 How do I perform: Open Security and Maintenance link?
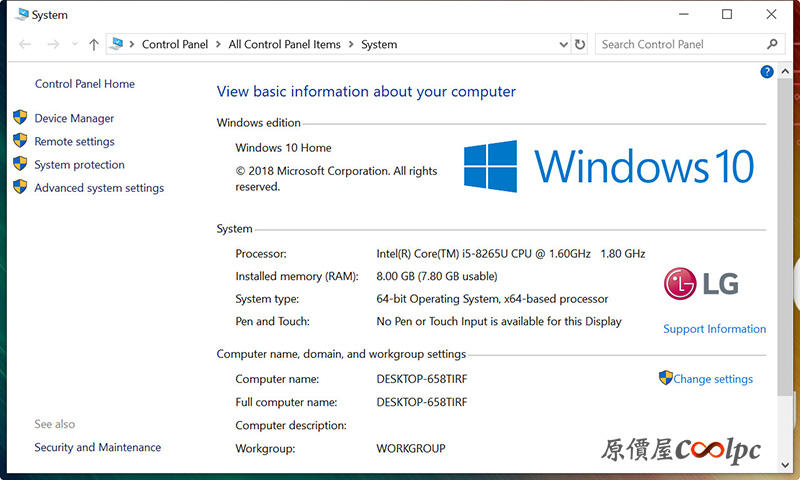click(97, 447)
